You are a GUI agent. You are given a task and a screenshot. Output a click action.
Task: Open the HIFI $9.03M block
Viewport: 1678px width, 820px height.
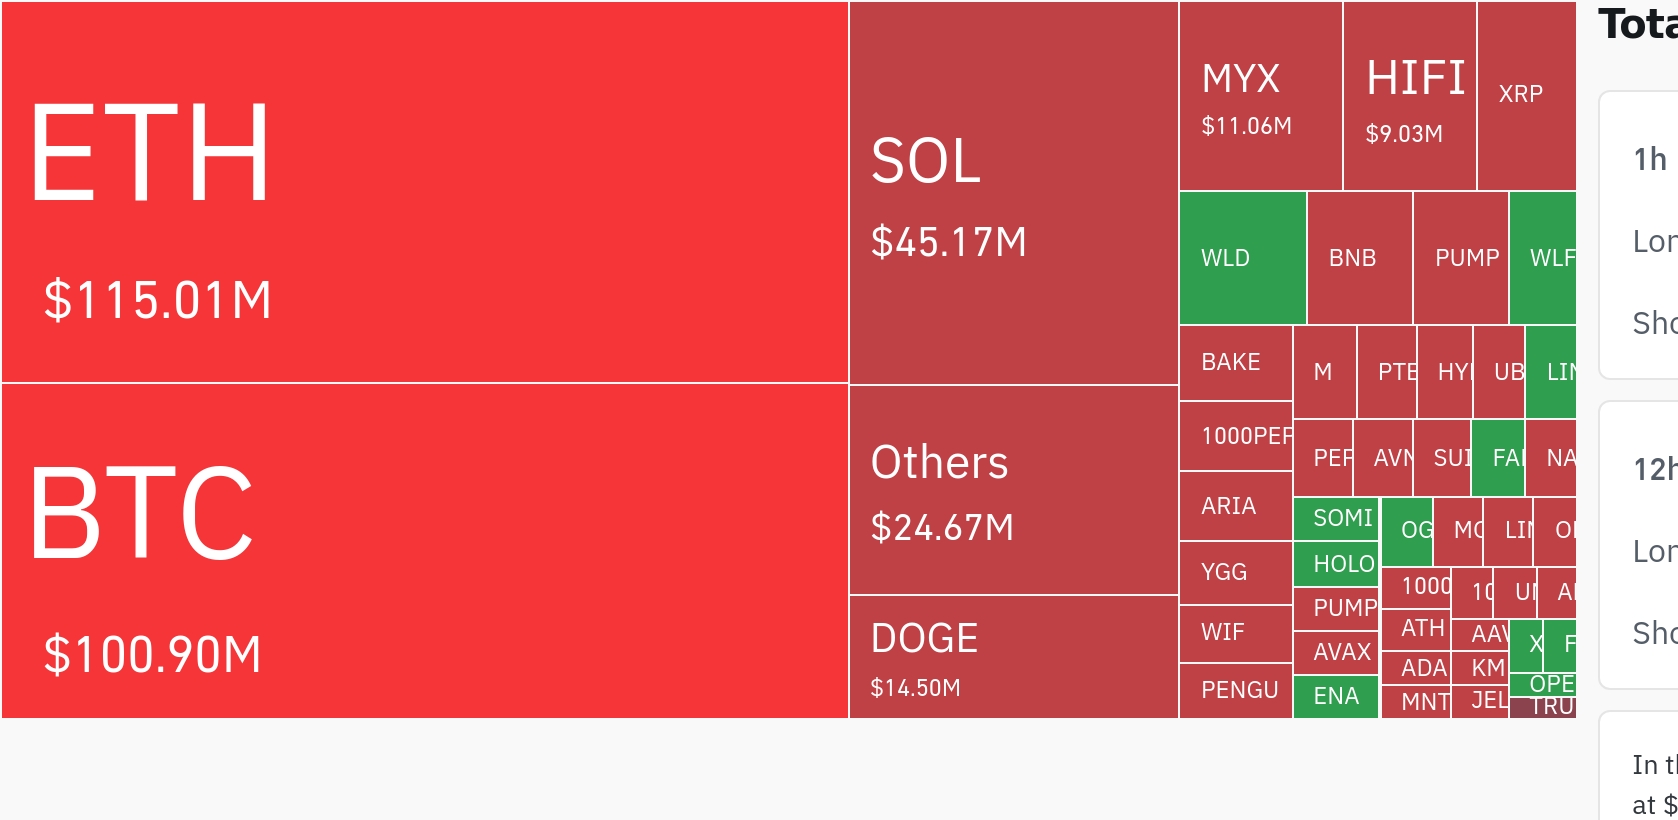click(1409, 96)
